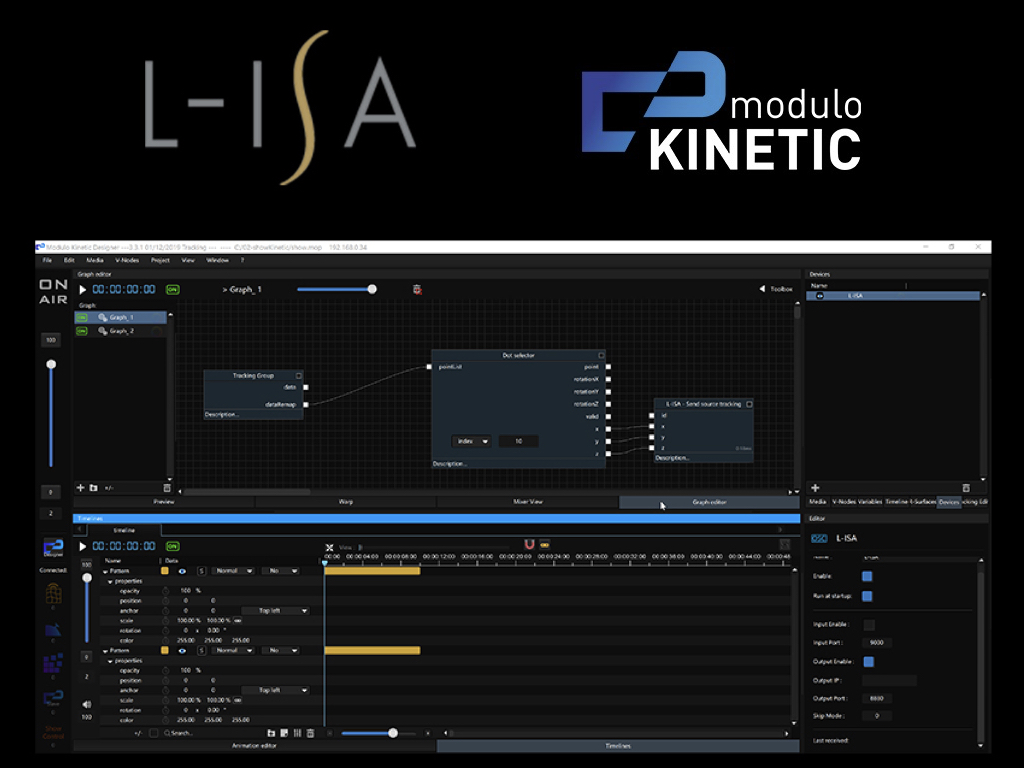Click the timeline columns icon at bottom
The image size is (1024, 768).
297,733
